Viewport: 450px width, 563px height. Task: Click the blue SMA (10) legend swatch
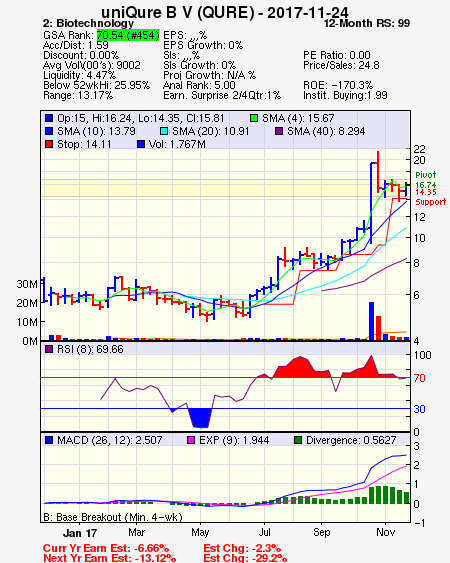click(49, 131)
